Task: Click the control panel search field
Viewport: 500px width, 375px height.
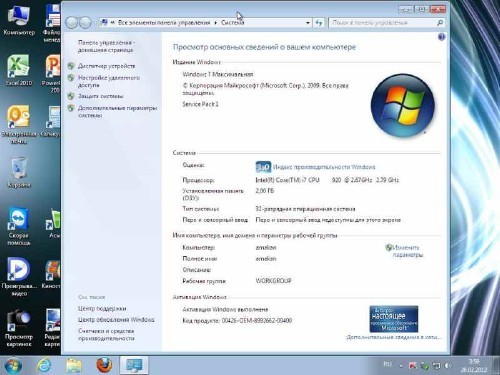Action: 383,23
